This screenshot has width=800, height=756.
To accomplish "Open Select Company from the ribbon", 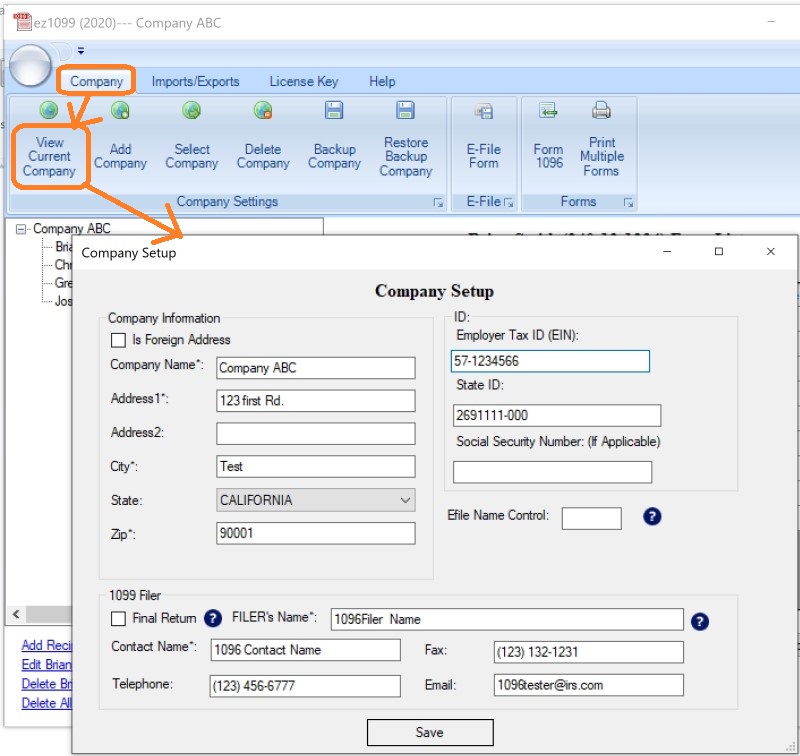I will coord(191,111).
